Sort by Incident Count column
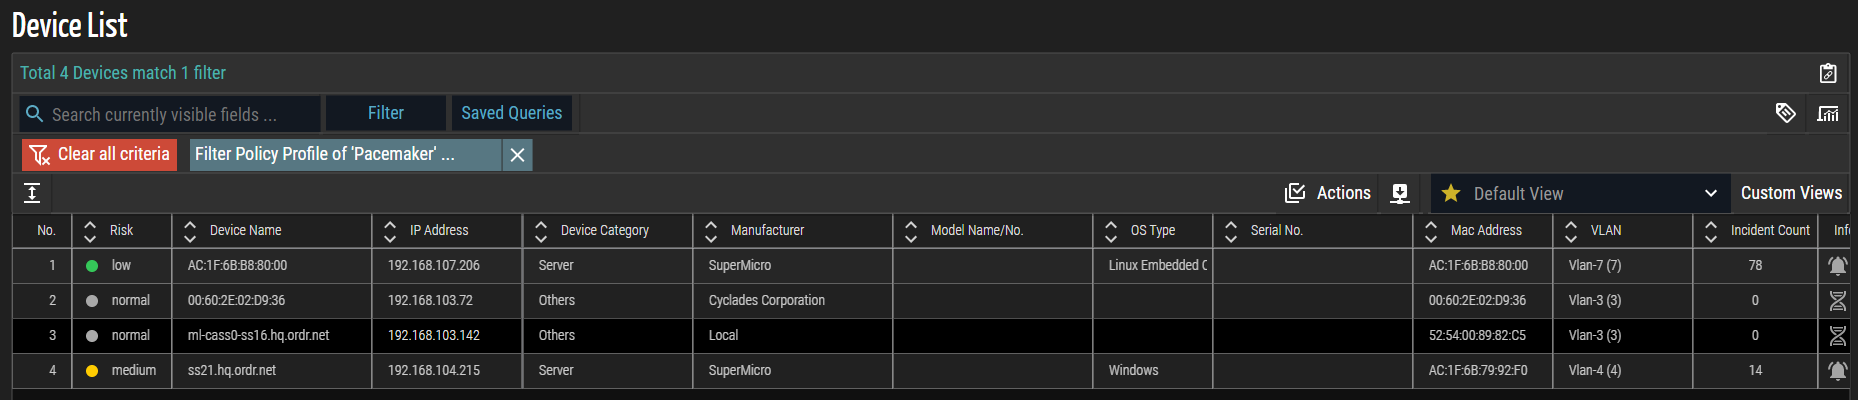1858x400 pixels. coord(1711,231)
